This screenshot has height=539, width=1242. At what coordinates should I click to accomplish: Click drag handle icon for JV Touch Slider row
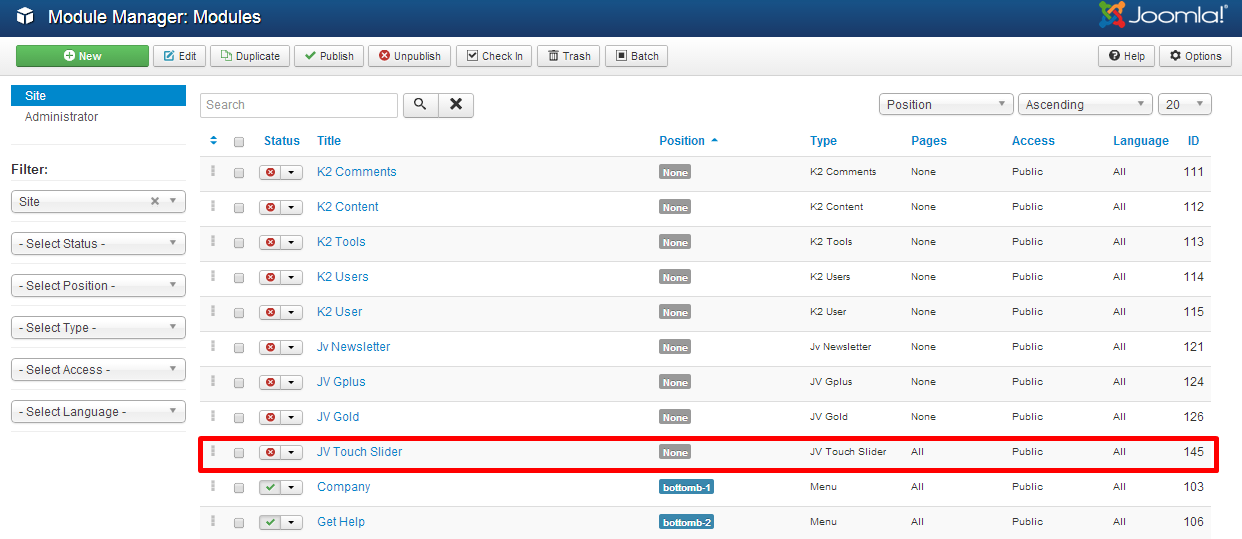(213, 451)
